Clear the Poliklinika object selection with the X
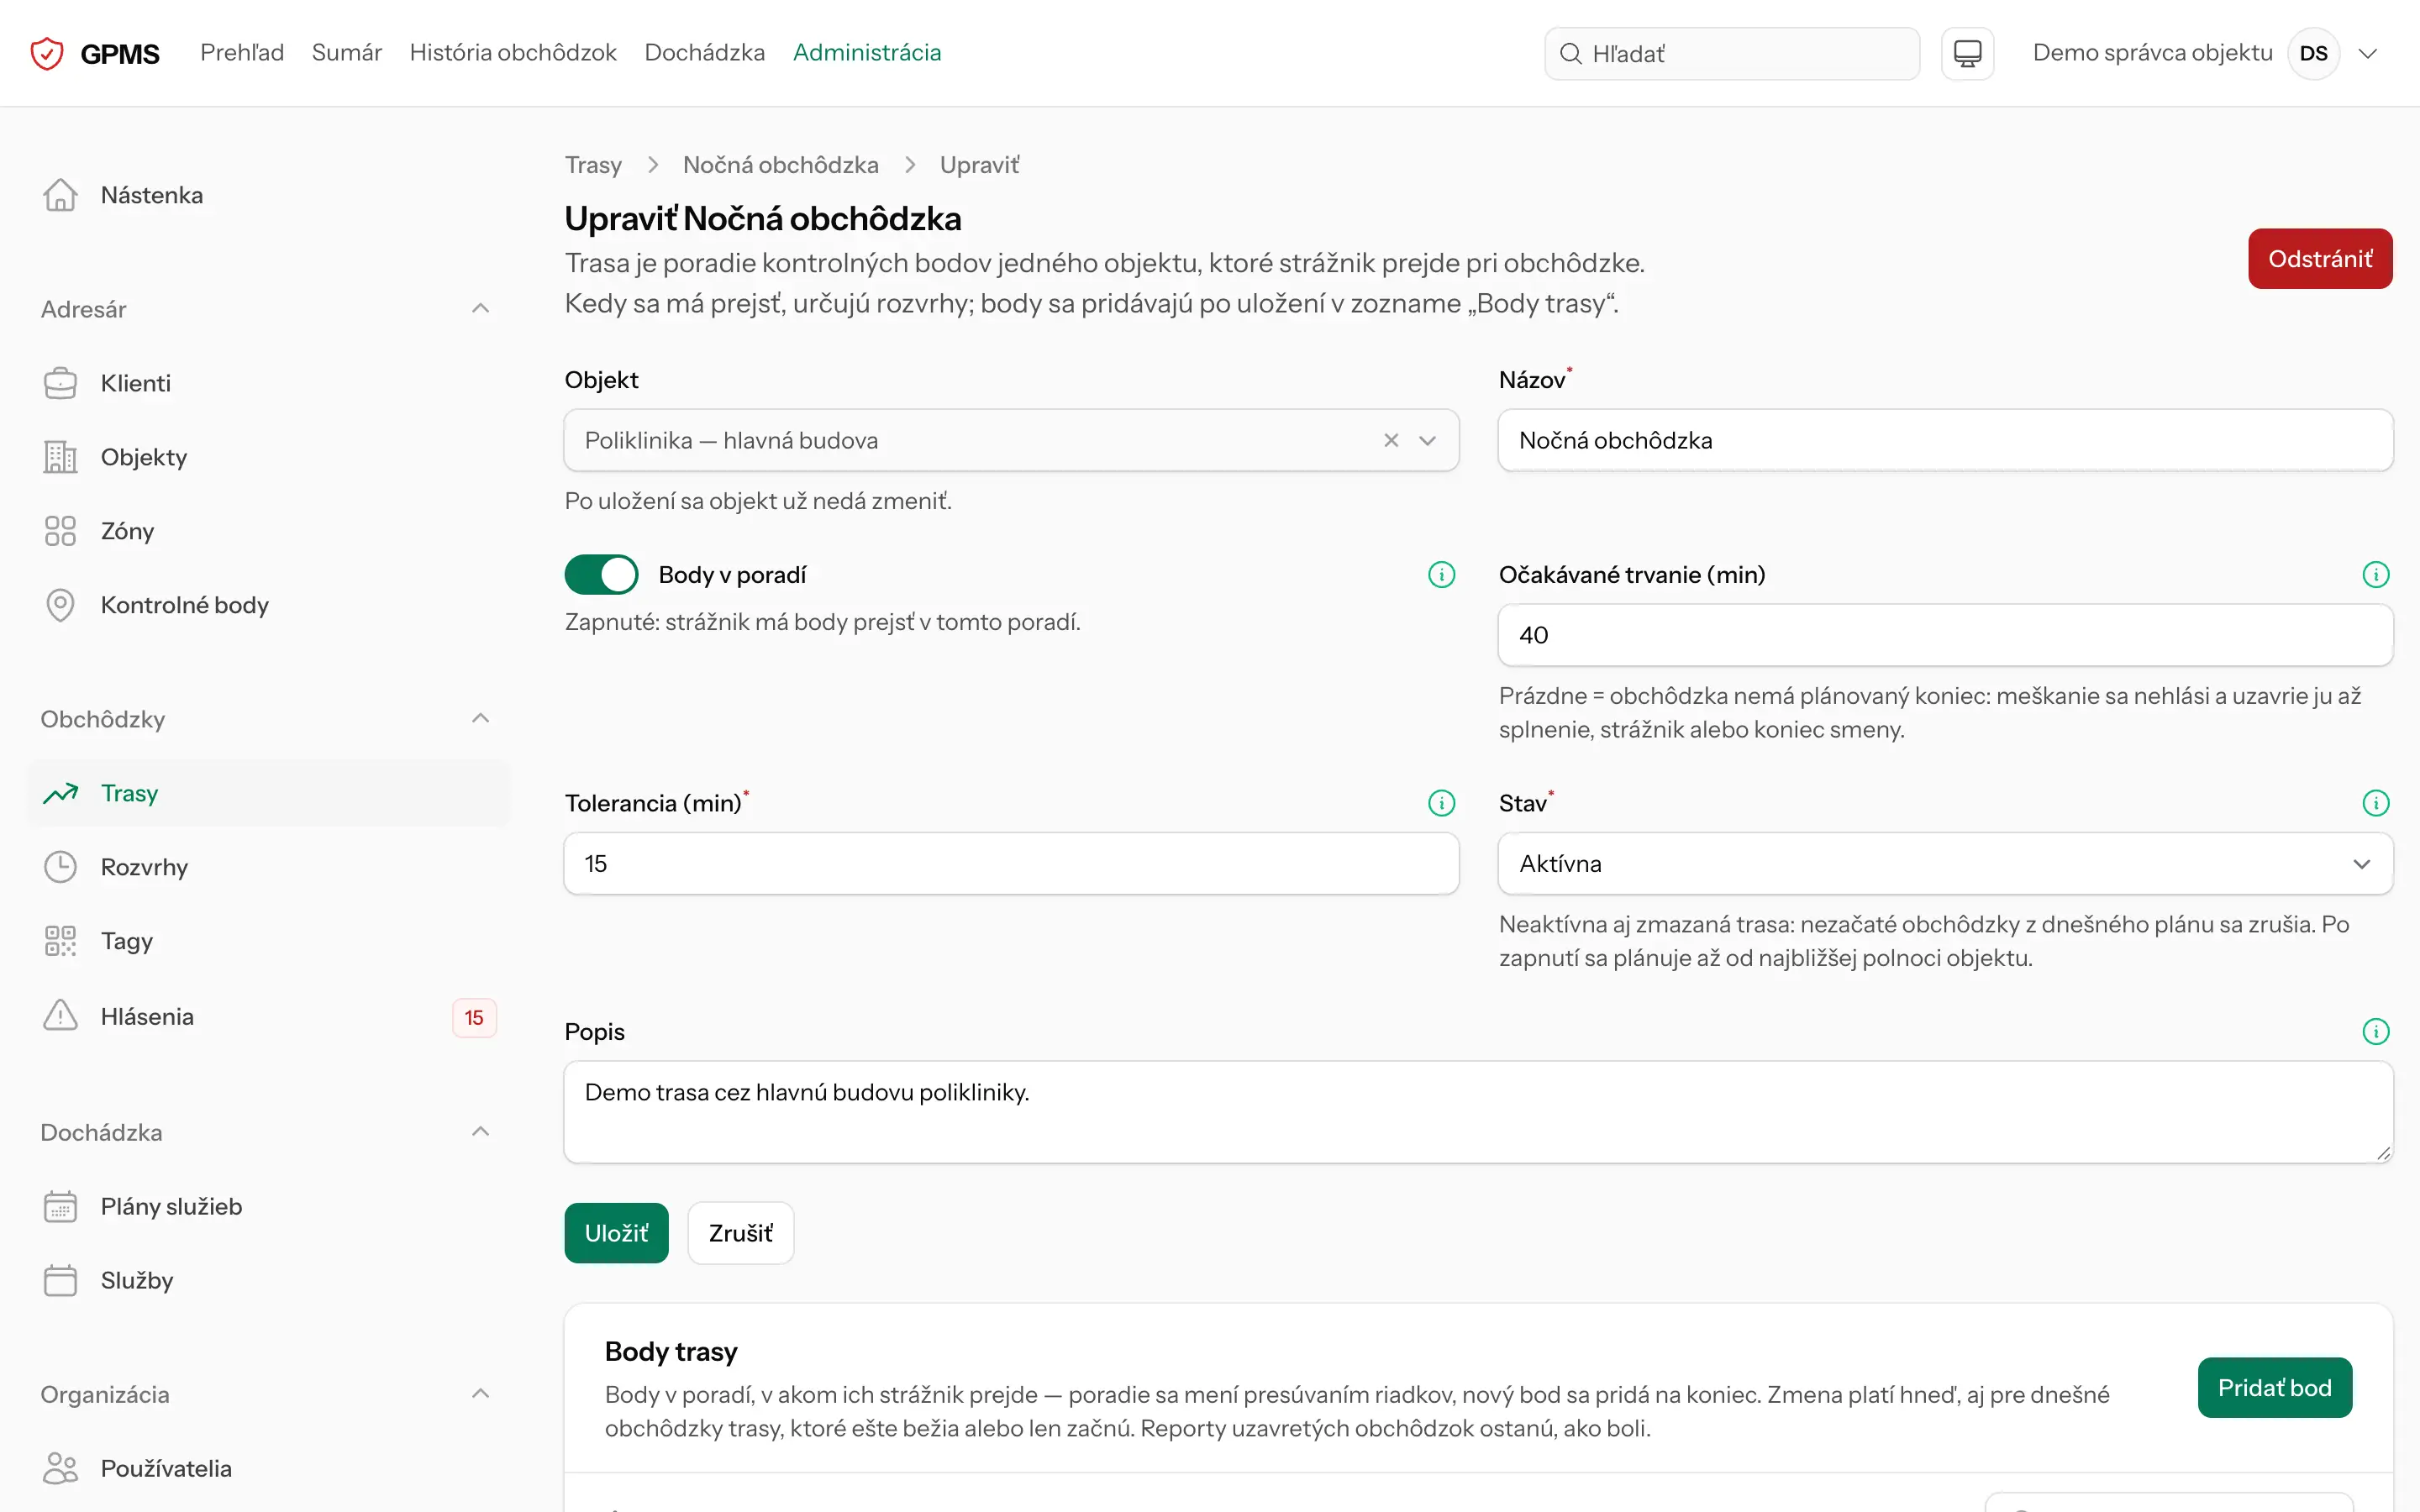 pos(1390,440)
